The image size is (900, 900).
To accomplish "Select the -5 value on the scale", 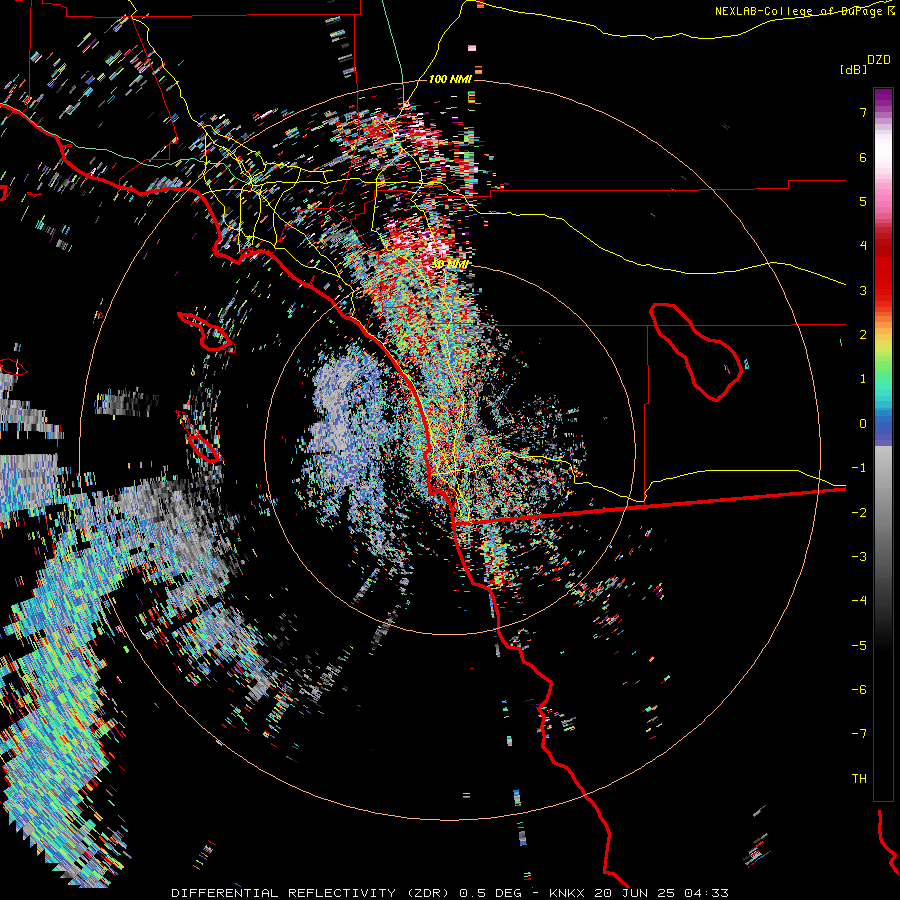I will (x=859, y=646).
